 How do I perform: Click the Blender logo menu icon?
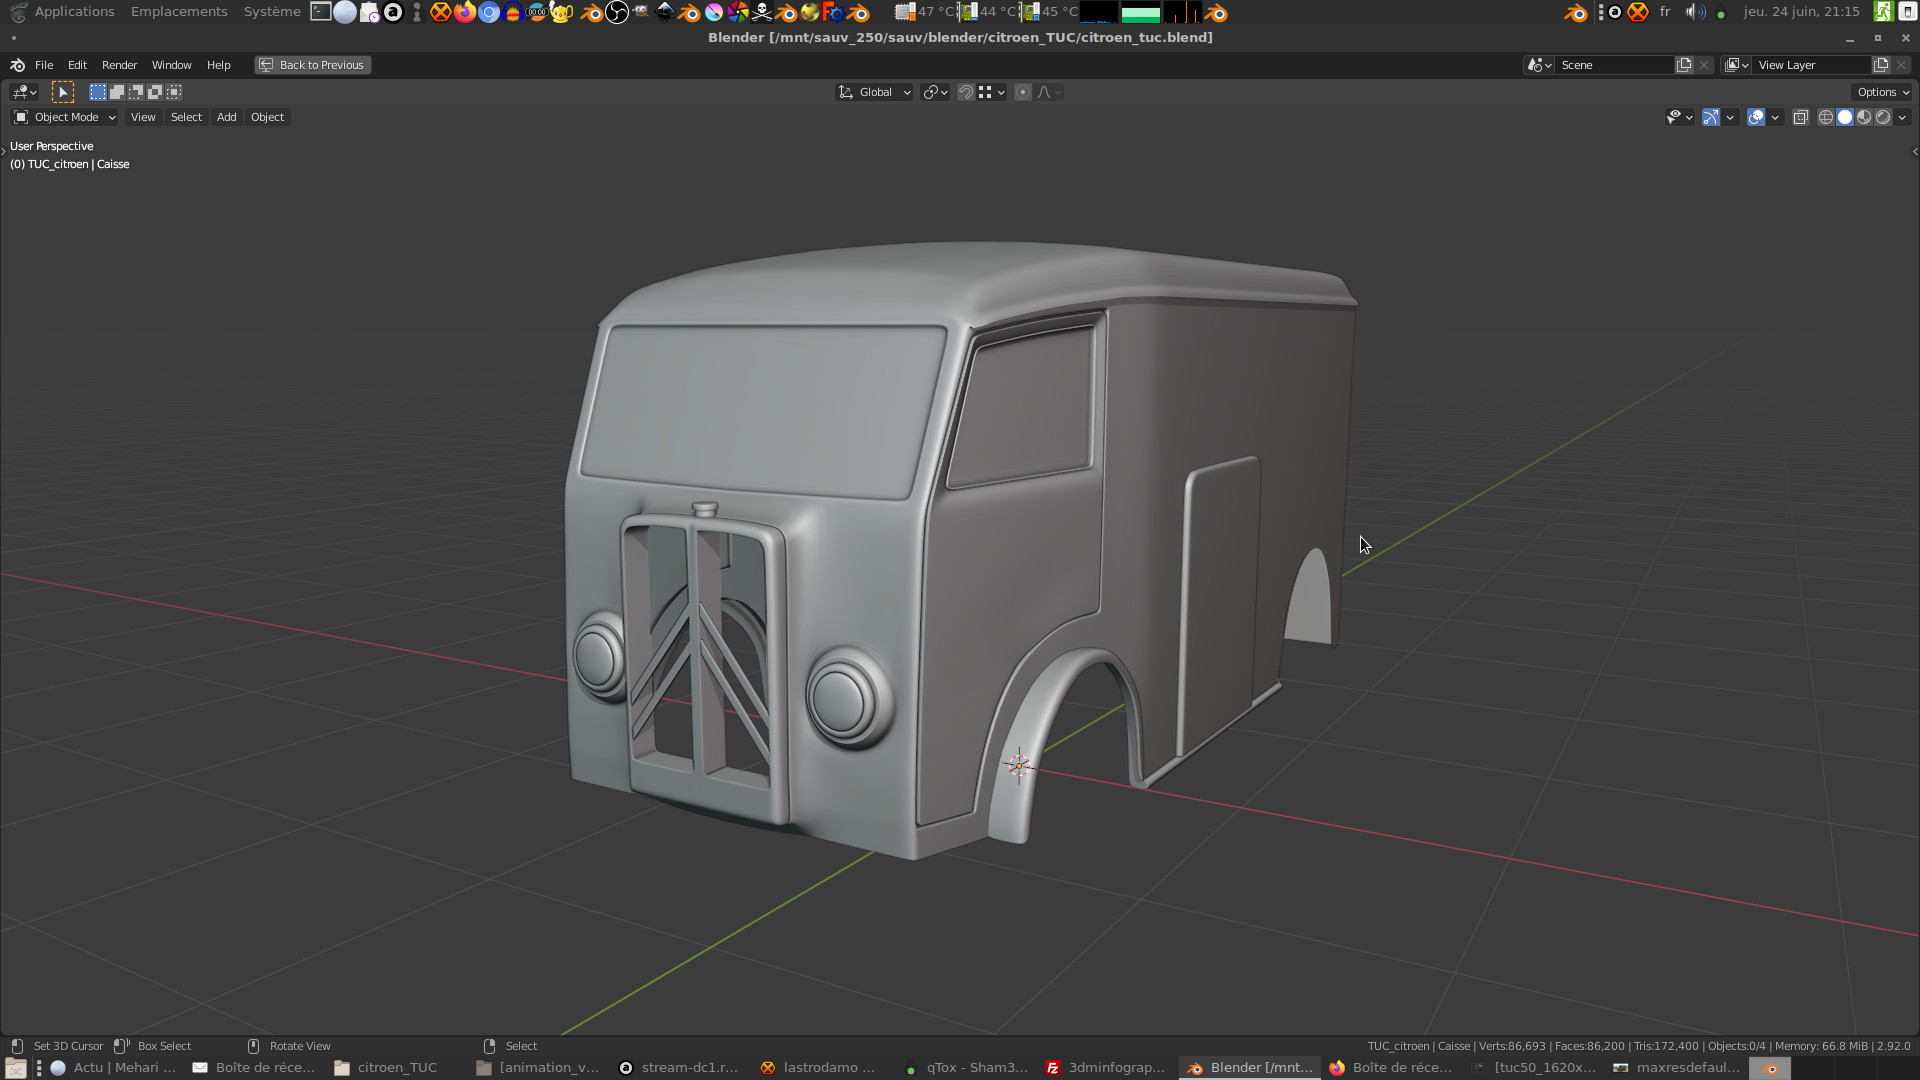(x=17, y=65)
